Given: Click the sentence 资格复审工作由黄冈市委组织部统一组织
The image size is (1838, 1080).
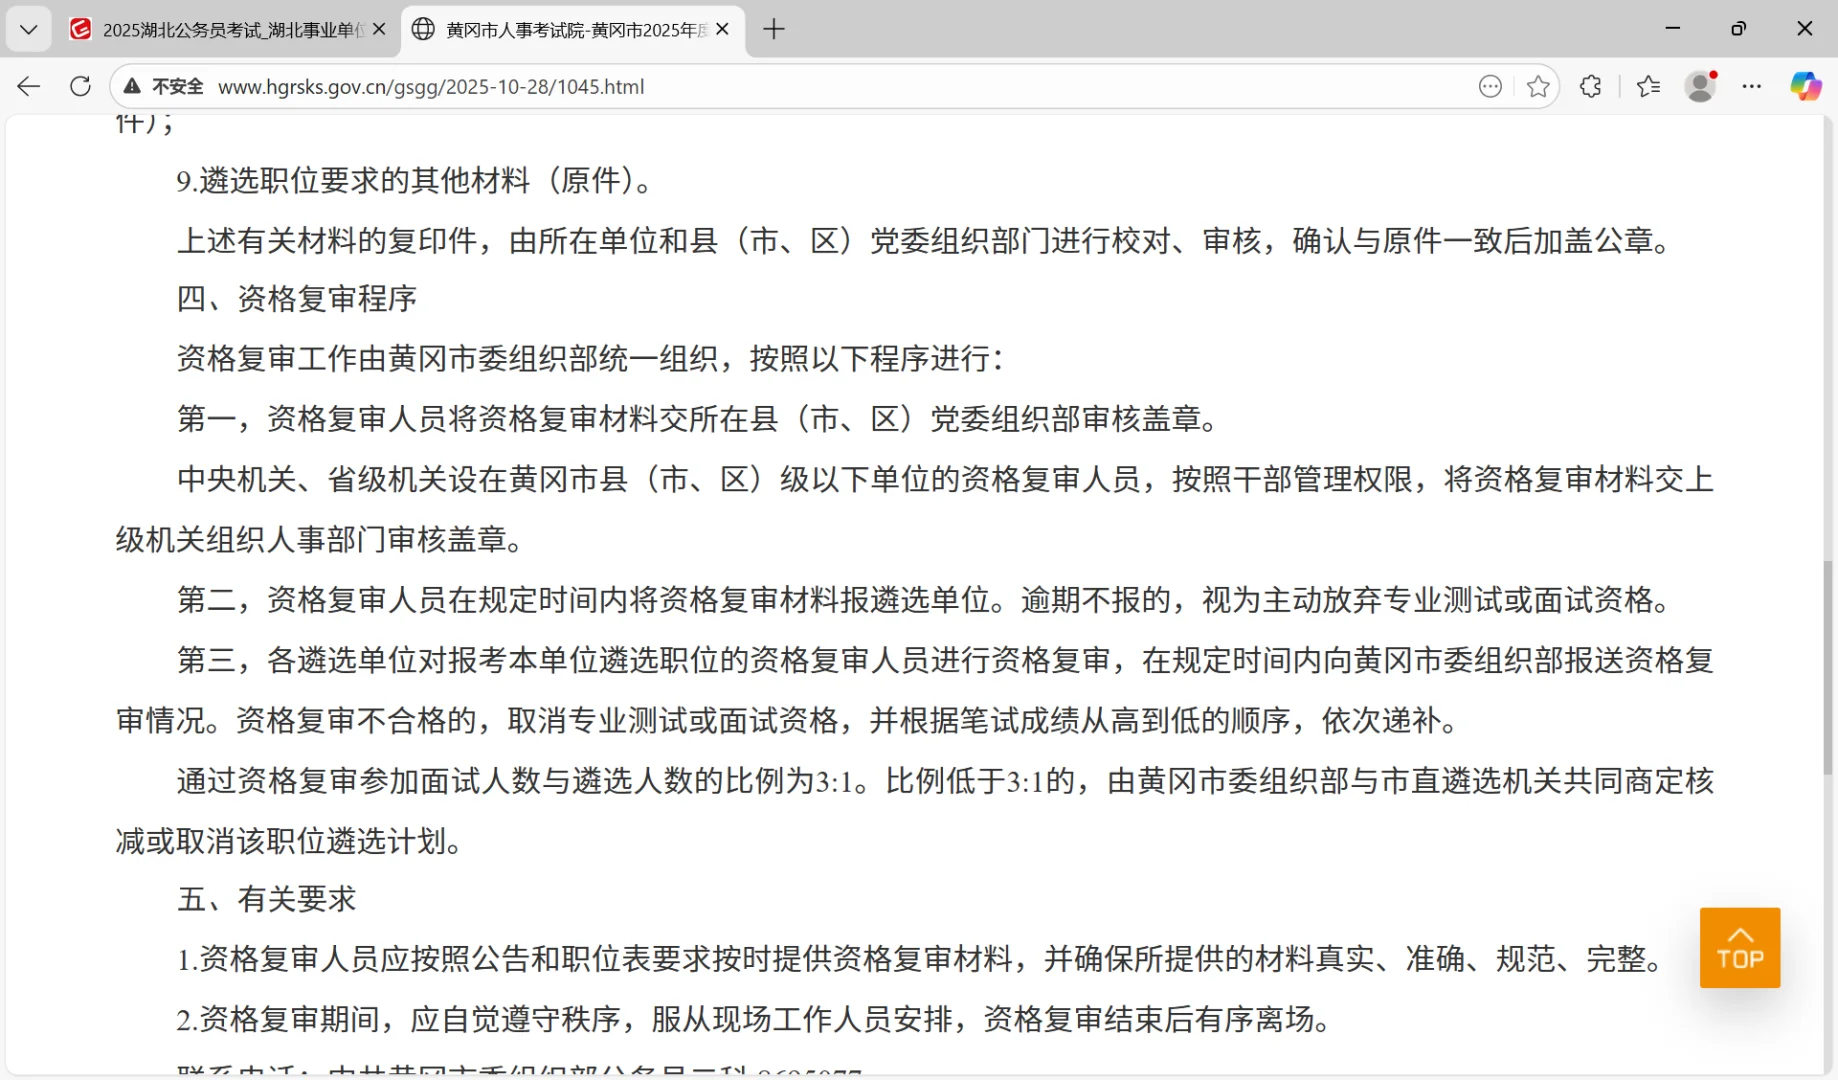Looking at the screenshot, I should 591,358.
